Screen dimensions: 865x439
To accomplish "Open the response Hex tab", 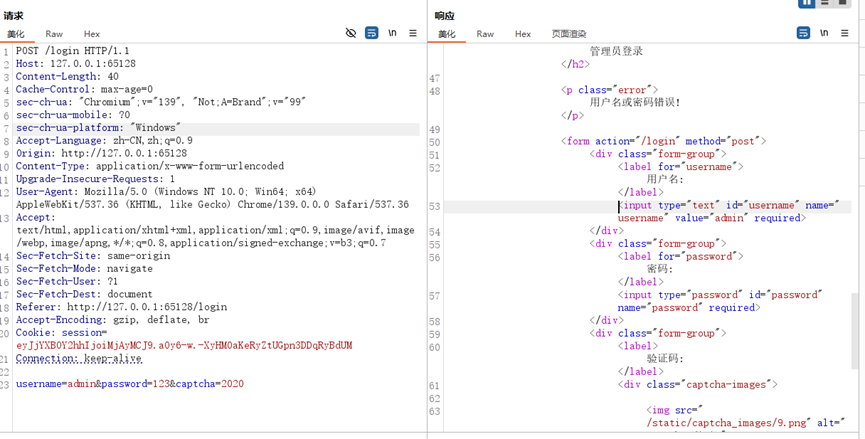I will point(522,34).
